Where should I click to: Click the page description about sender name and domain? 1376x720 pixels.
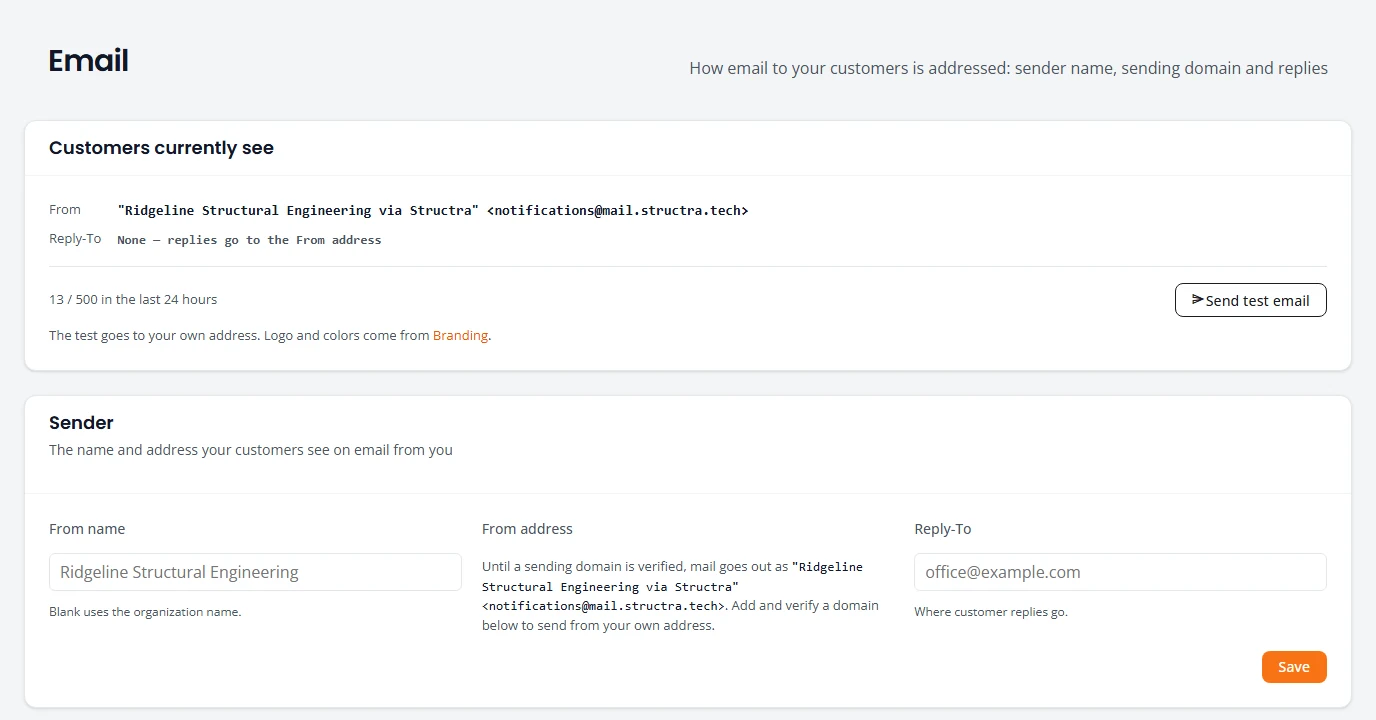click(1009, 69)
